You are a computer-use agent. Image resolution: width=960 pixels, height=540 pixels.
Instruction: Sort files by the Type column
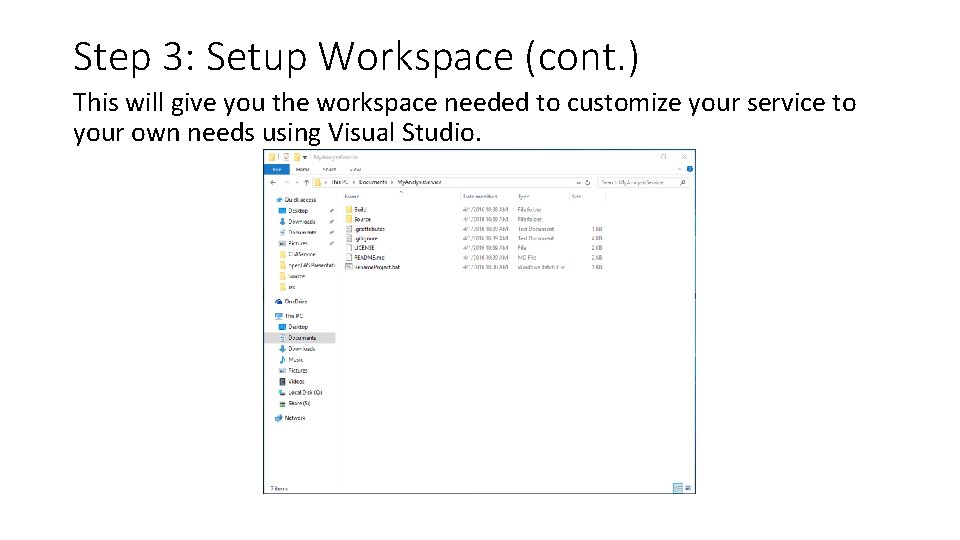coord(523,197)
